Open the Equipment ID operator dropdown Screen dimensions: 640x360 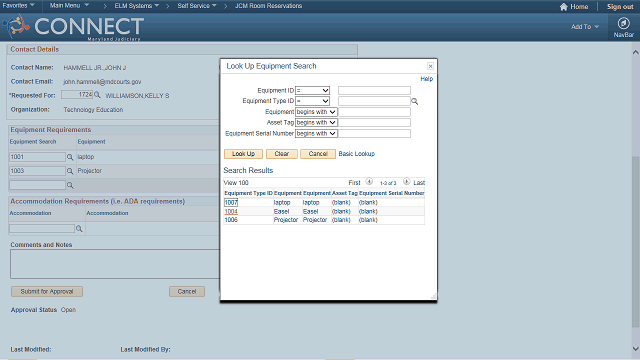(312, 90)
